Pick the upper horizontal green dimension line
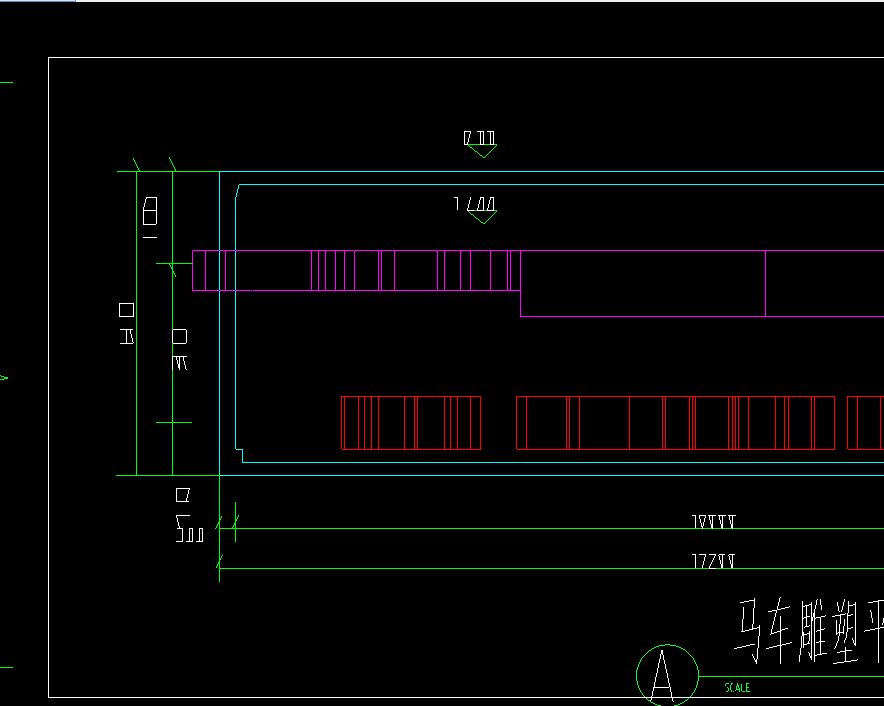 click(551, 528)
